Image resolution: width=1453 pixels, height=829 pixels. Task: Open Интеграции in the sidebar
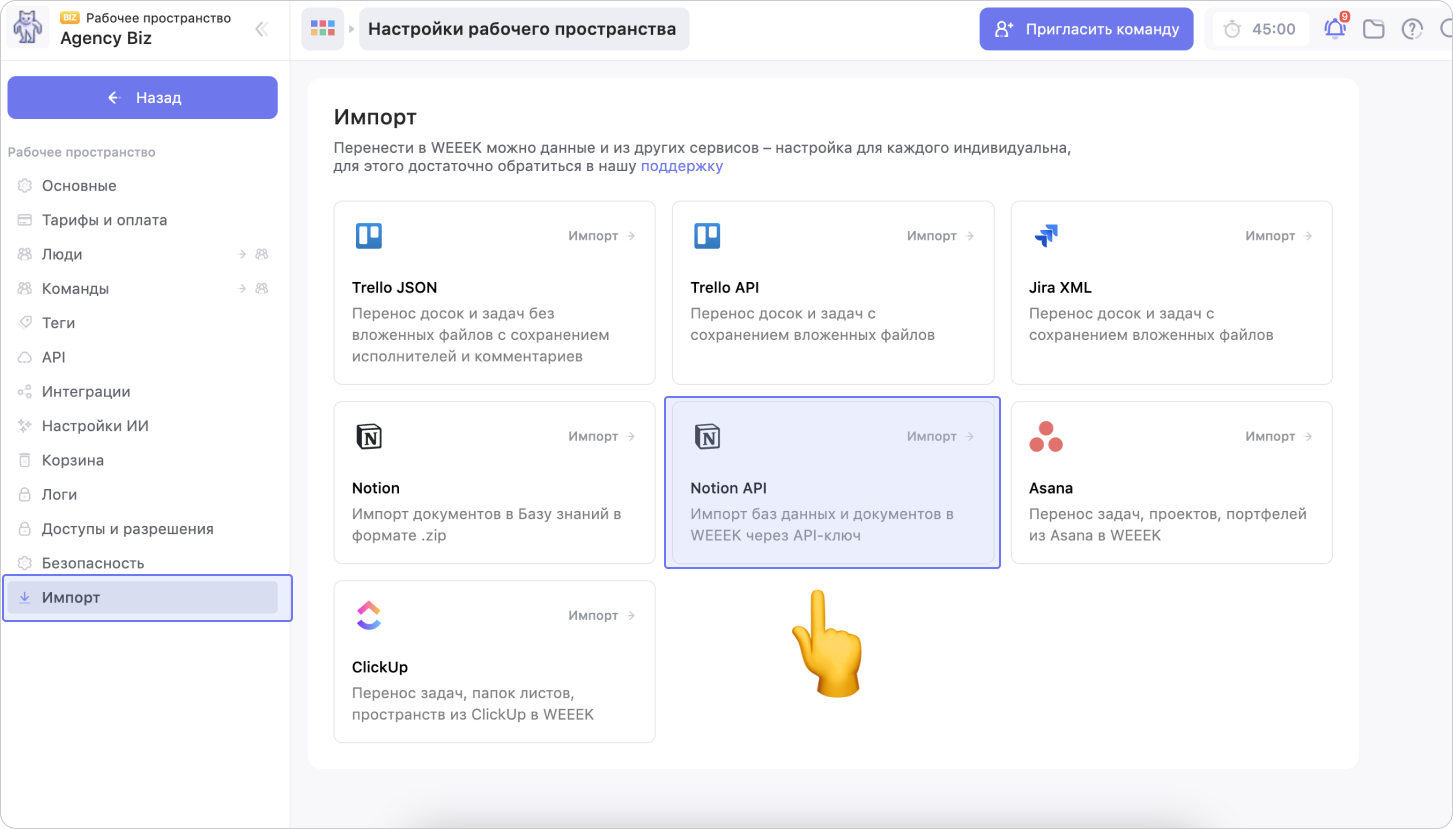[x=86, y=392]
